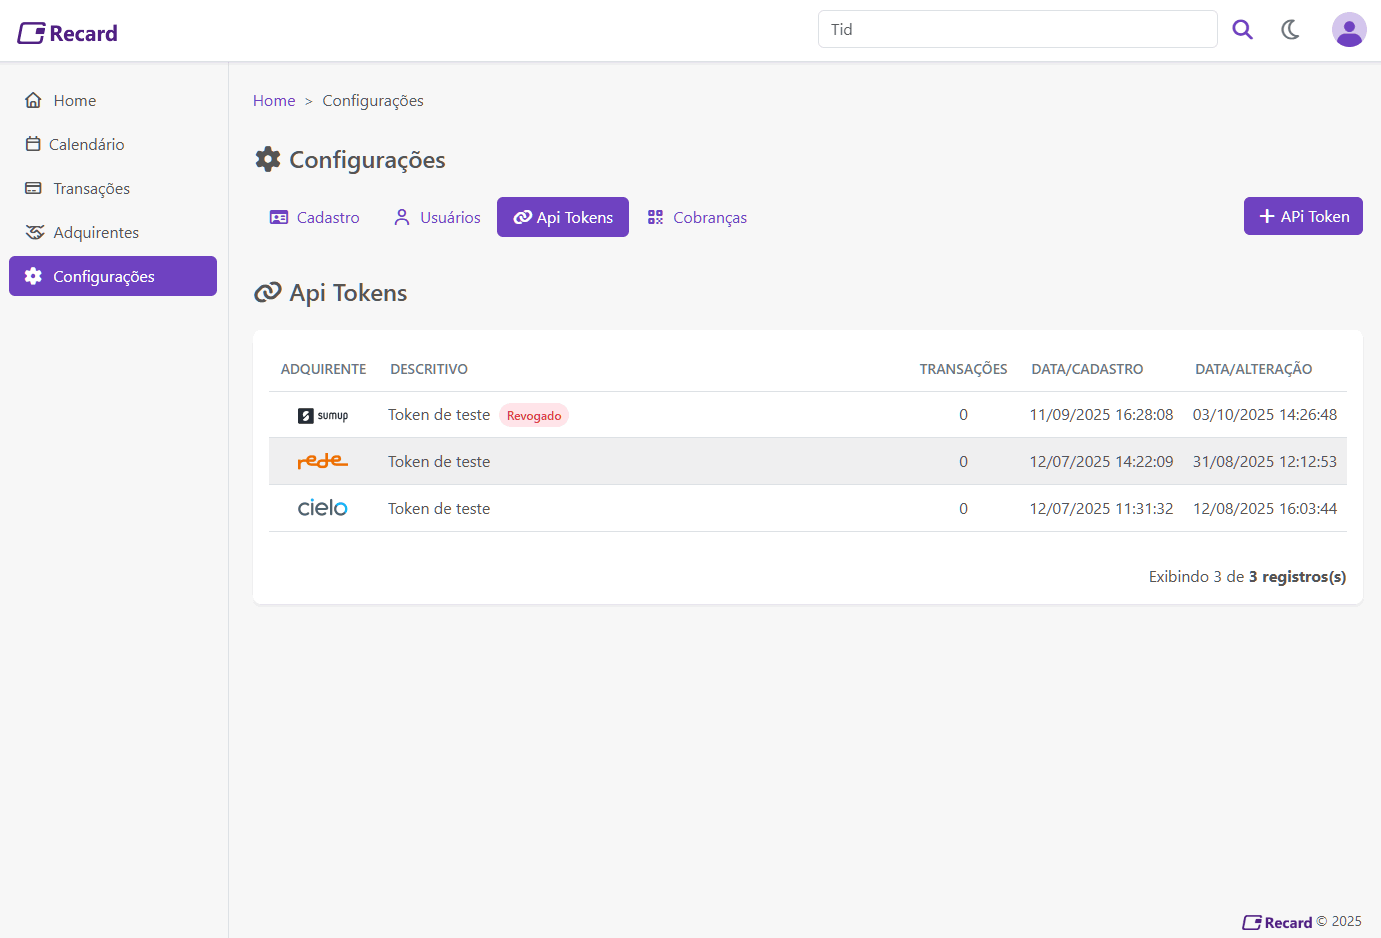Click the search magnifier icon
Screen dimensions: 1381x938
click(1242, 30)
